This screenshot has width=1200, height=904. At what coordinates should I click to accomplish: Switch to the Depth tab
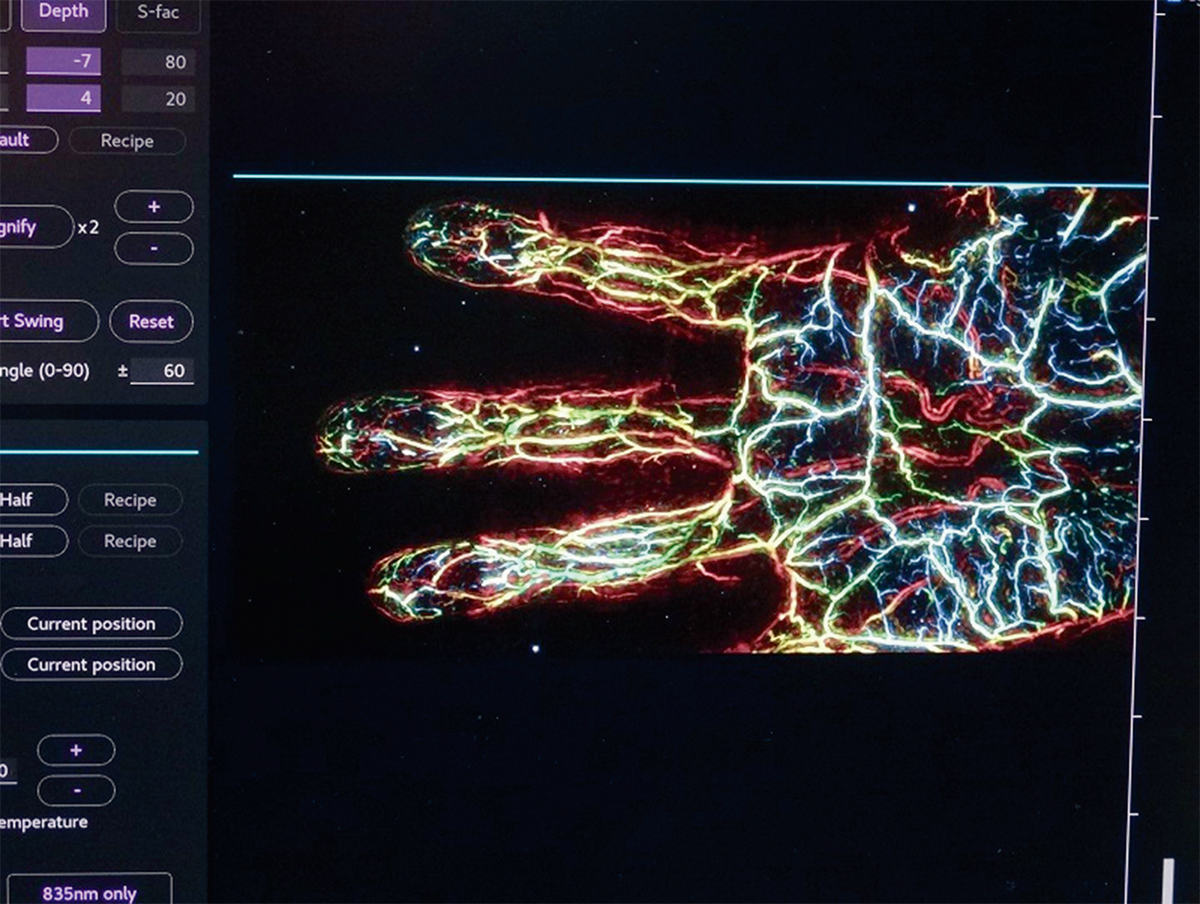click(63, 13)
